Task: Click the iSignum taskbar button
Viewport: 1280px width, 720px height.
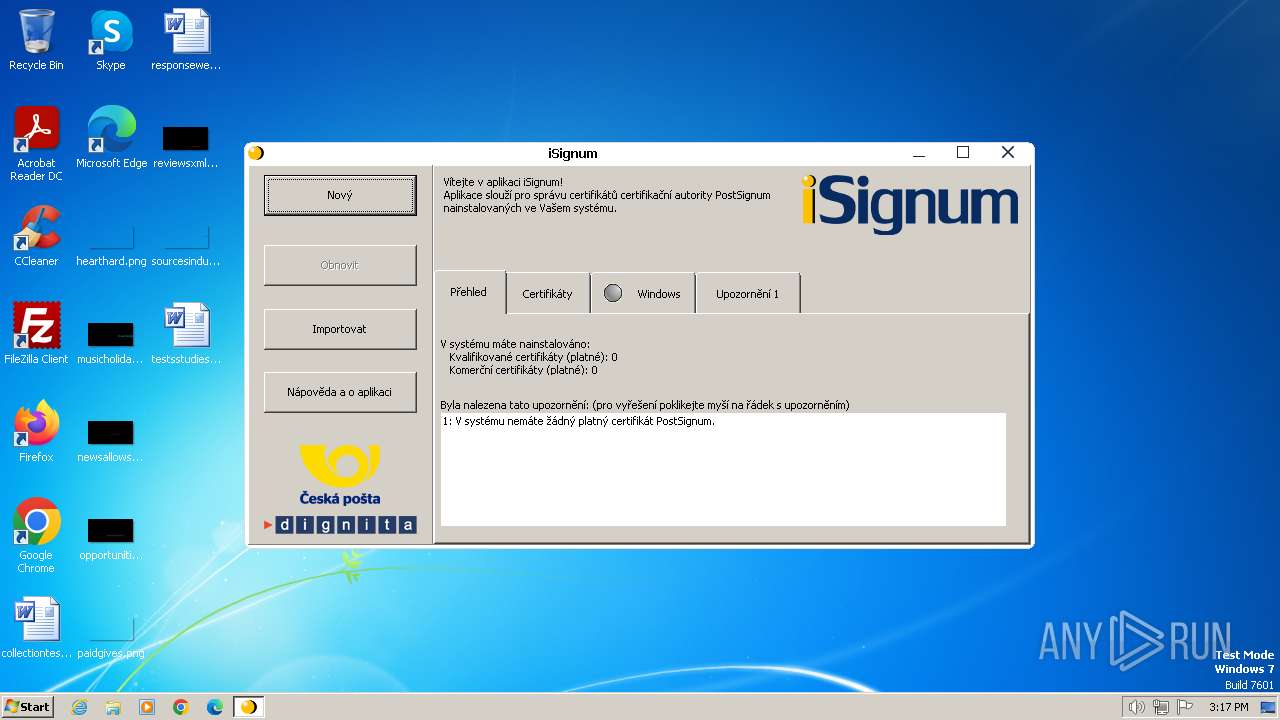Action: (x=249, y=707)
